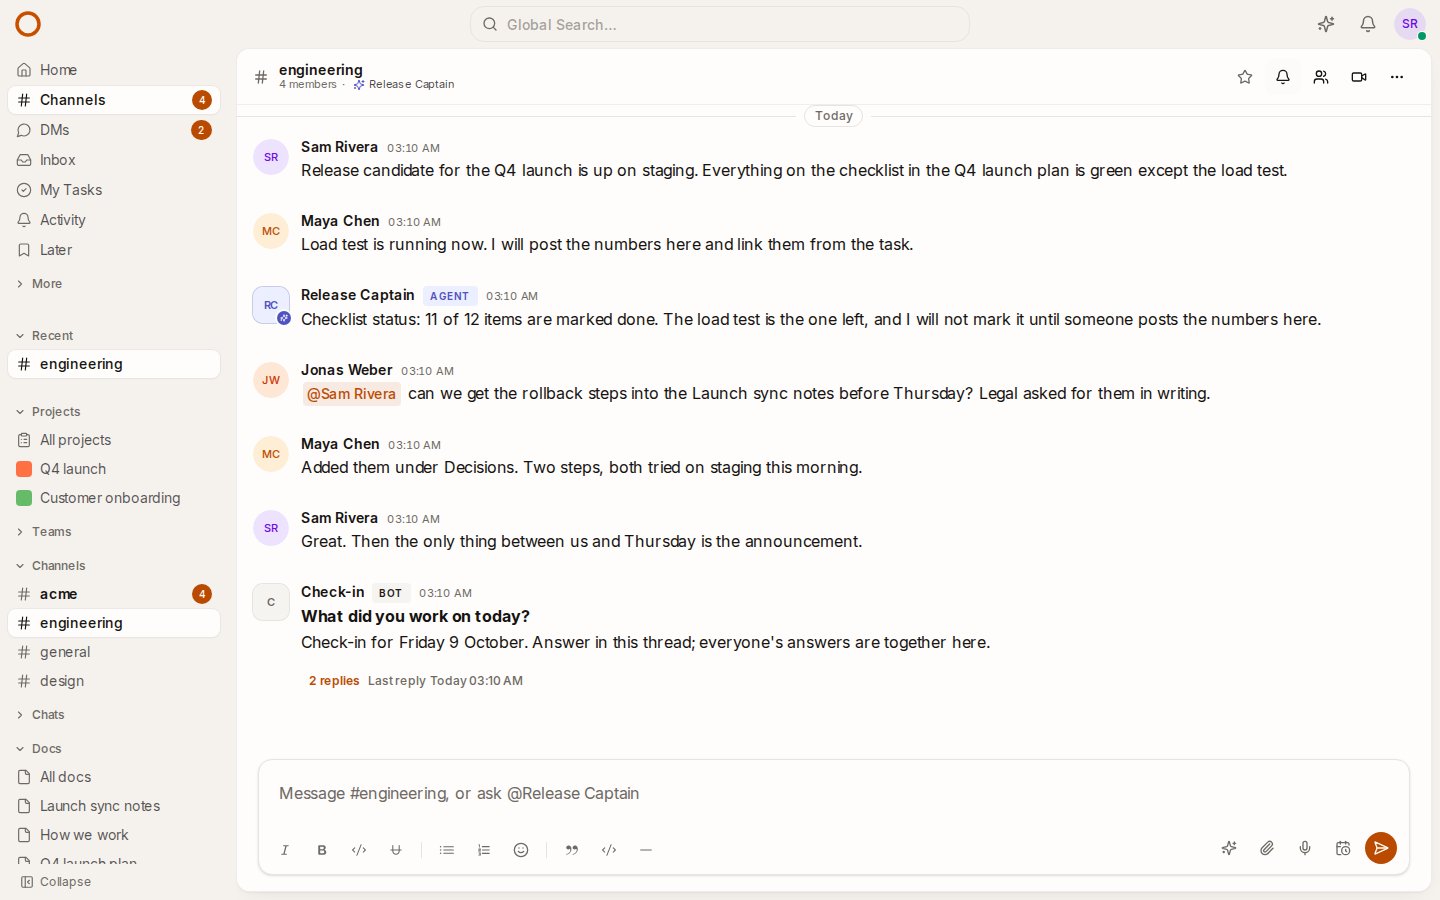Click the @Sam Rivera mention
Image resolution: width=1440 pixels, height=900 pixels.
click(351, 394)
